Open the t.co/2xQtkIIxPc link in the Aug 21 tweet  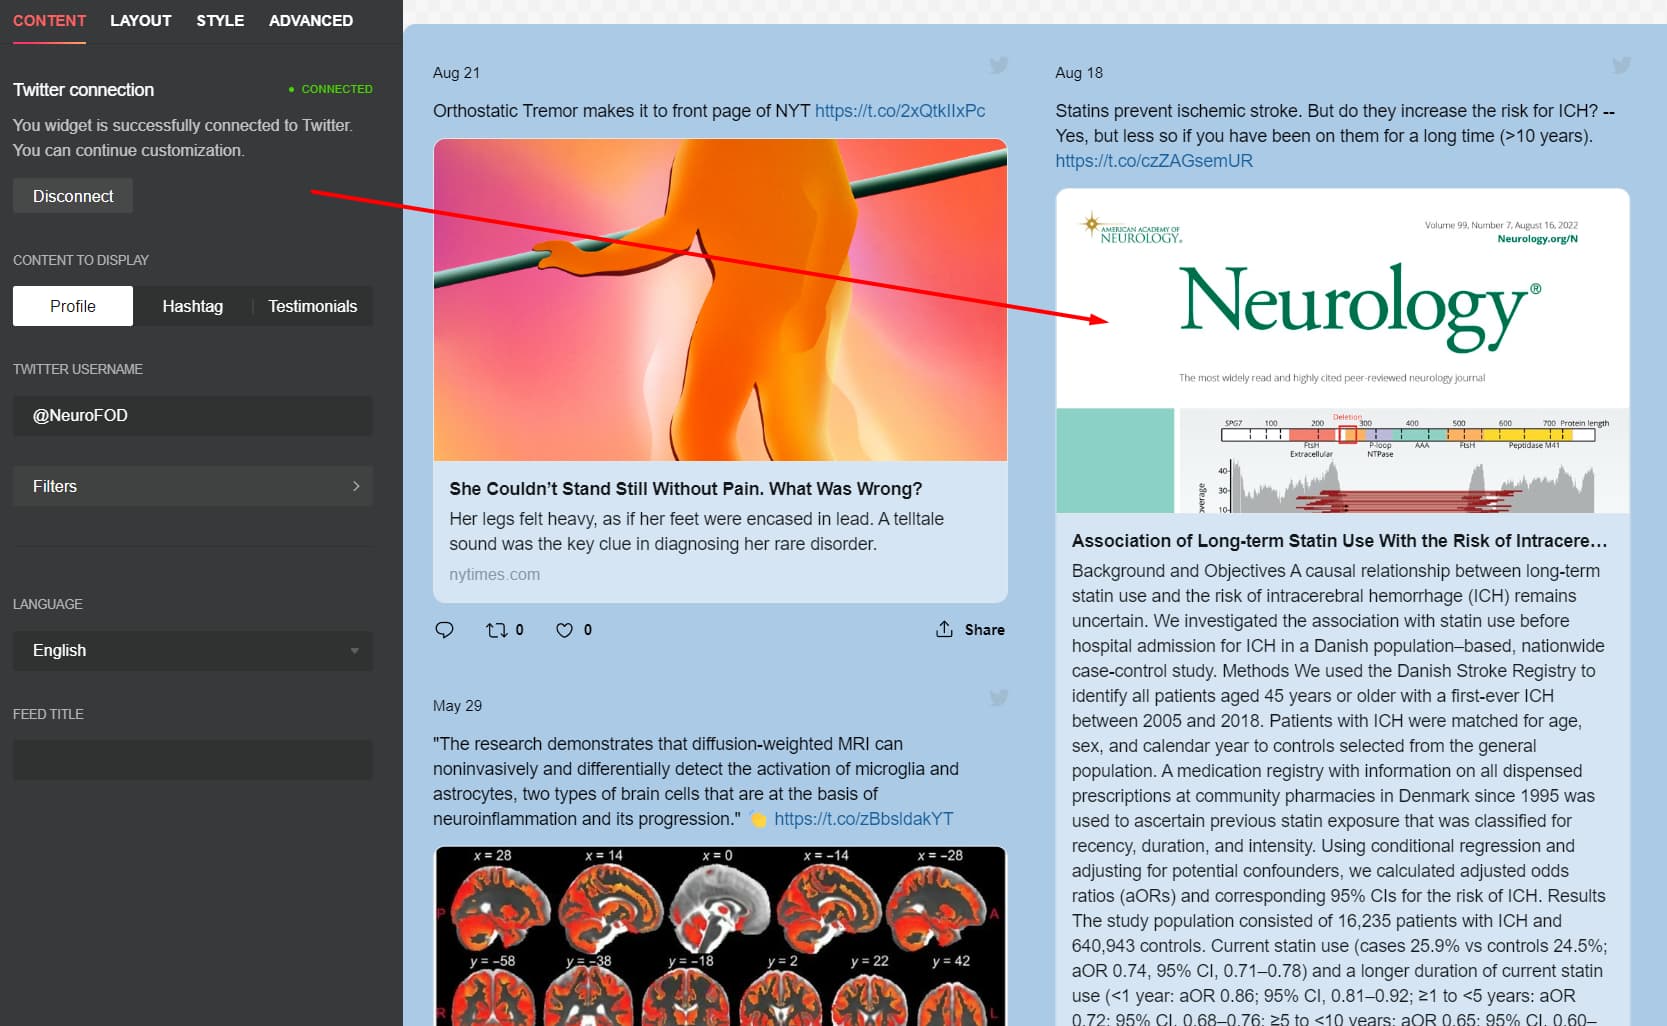click(900, 111)
